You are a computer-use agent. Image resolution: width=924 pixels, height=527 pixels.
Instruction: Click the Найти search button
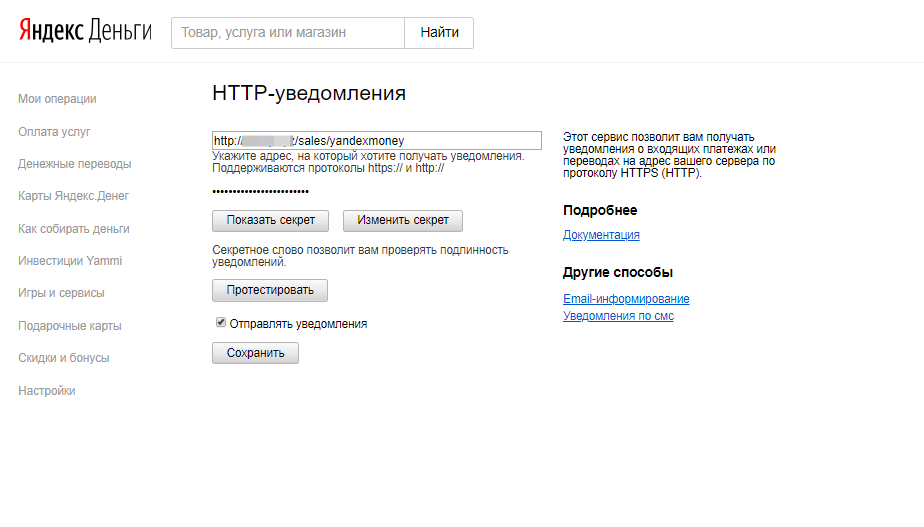click(439, 33)
